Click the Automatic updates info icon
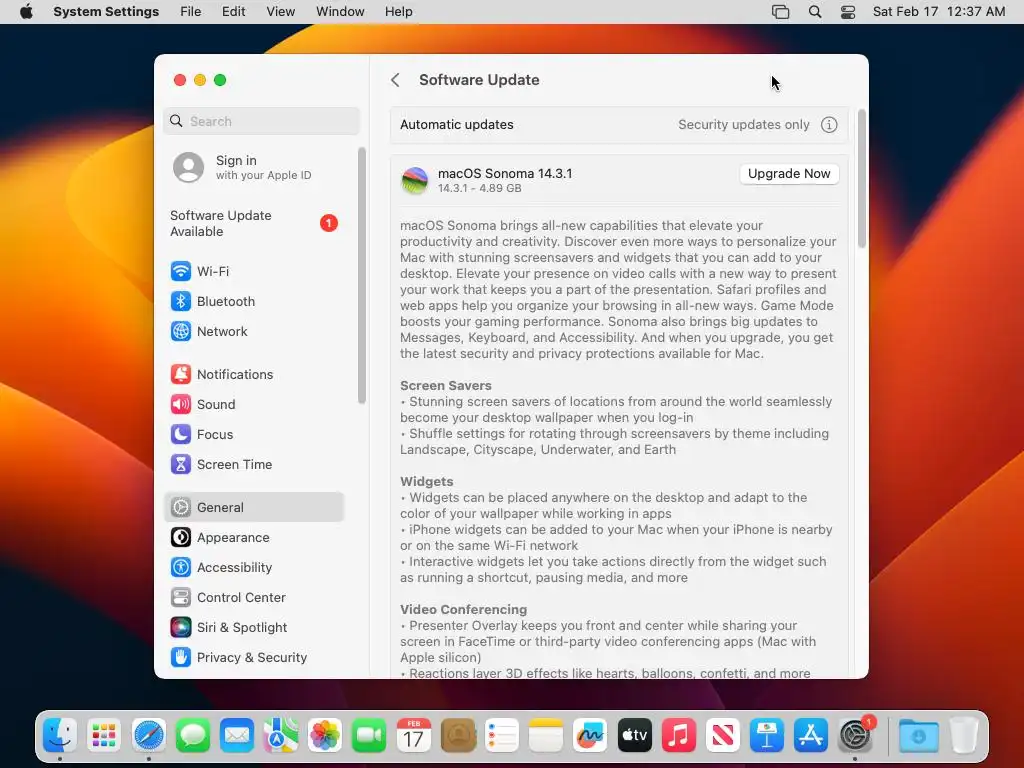1024x768 pixels. point(829,125)
